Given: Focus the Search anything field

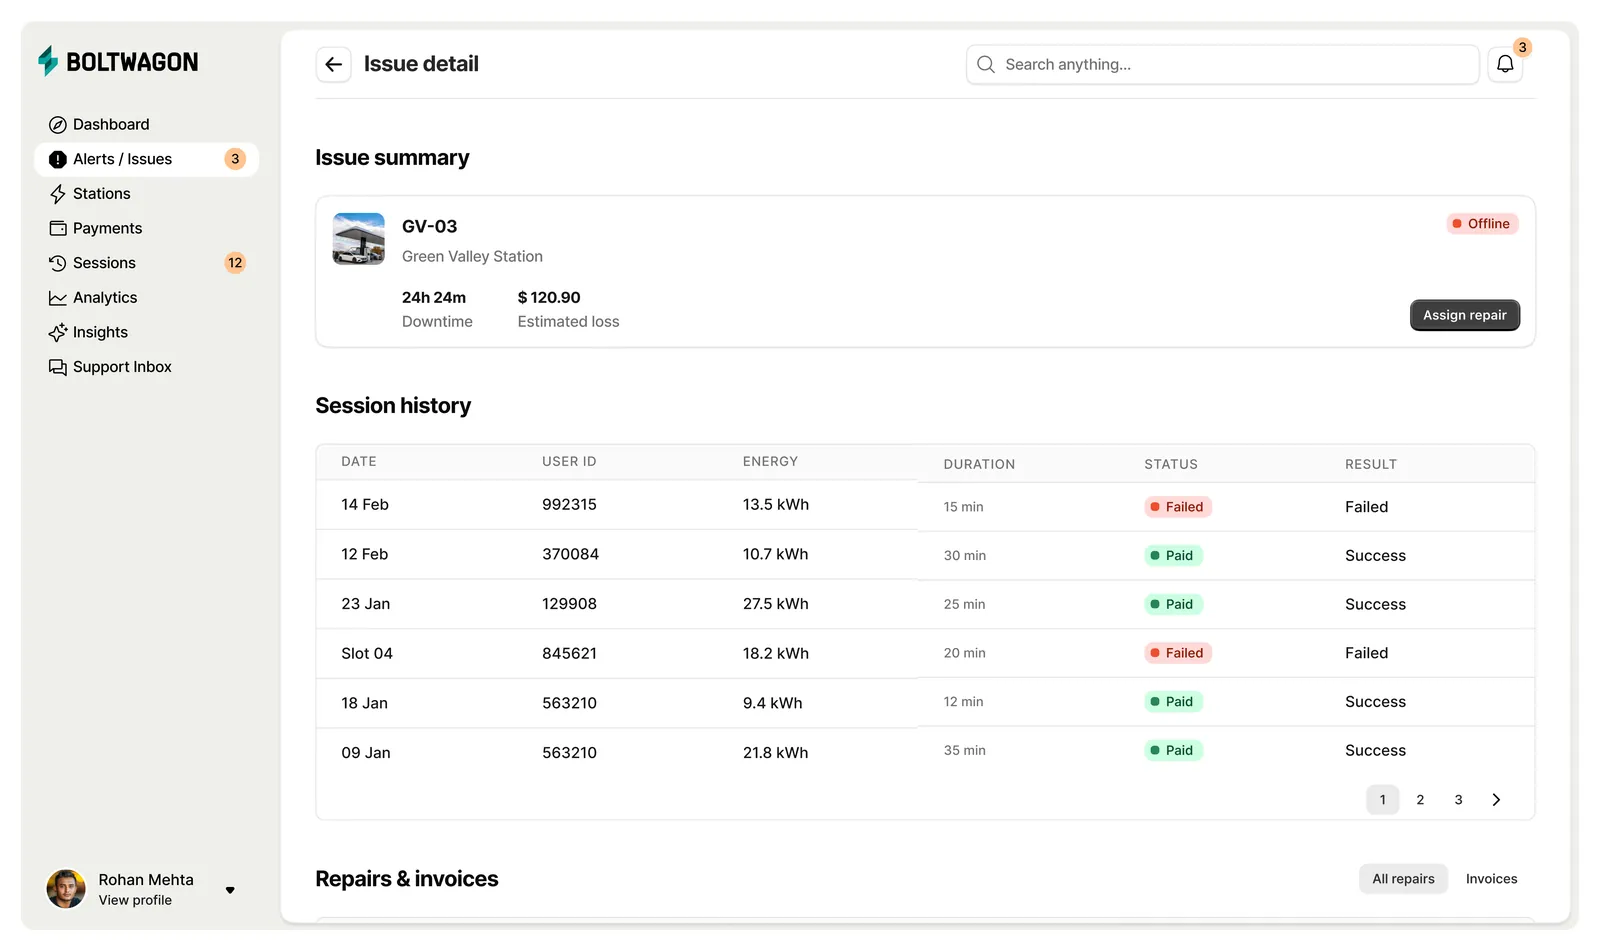Looking at the screenshot, I should point(1222,65).
